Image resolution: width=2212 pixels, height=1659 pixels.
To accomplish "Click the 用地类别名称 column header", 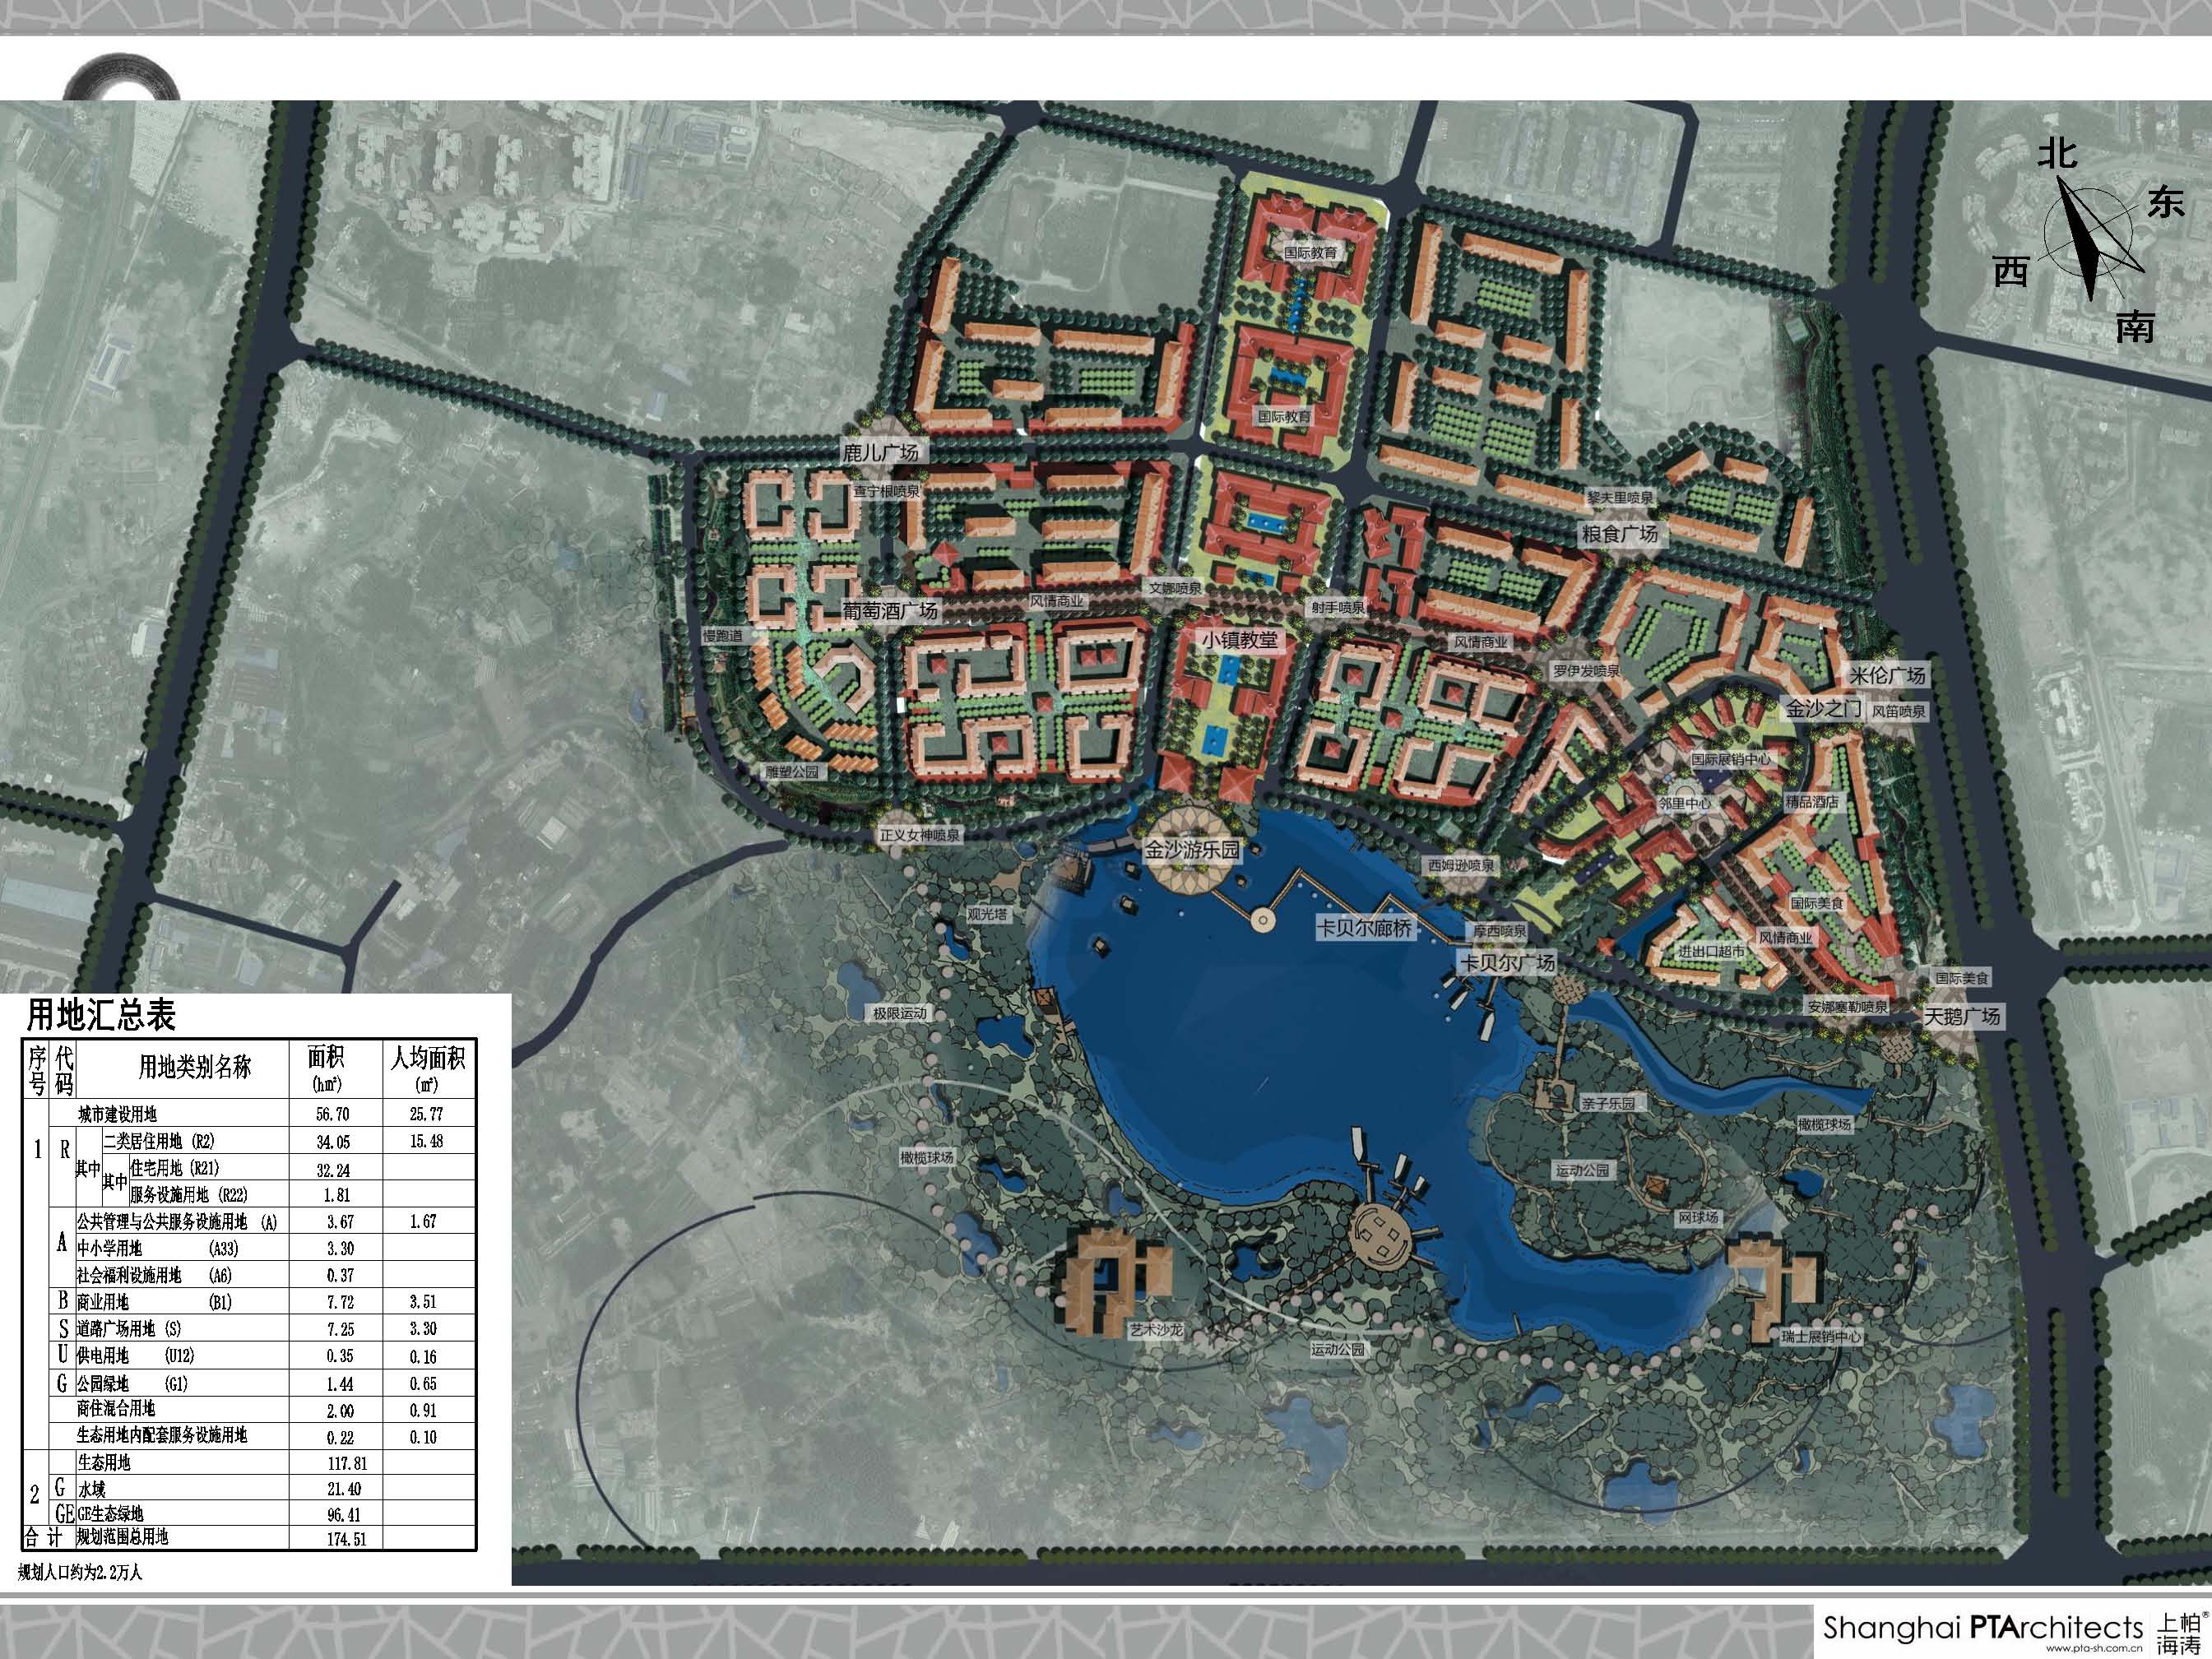I will [x=194, y=1067].
